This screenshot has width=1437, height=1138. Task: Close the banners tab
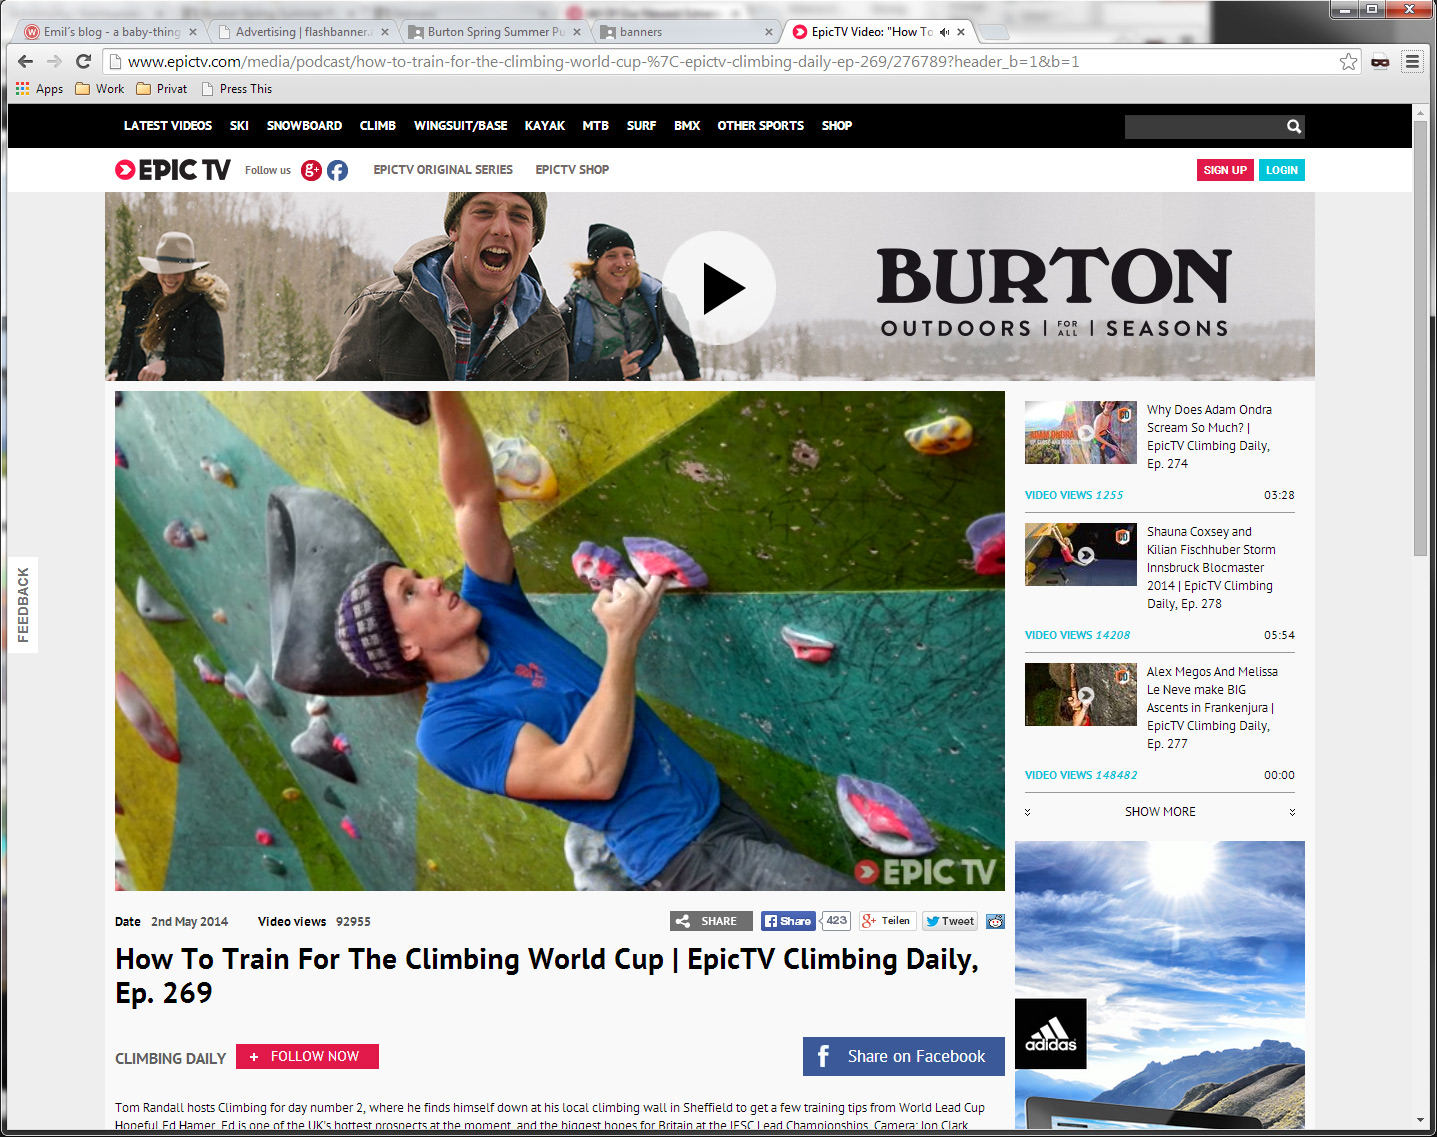769,32
